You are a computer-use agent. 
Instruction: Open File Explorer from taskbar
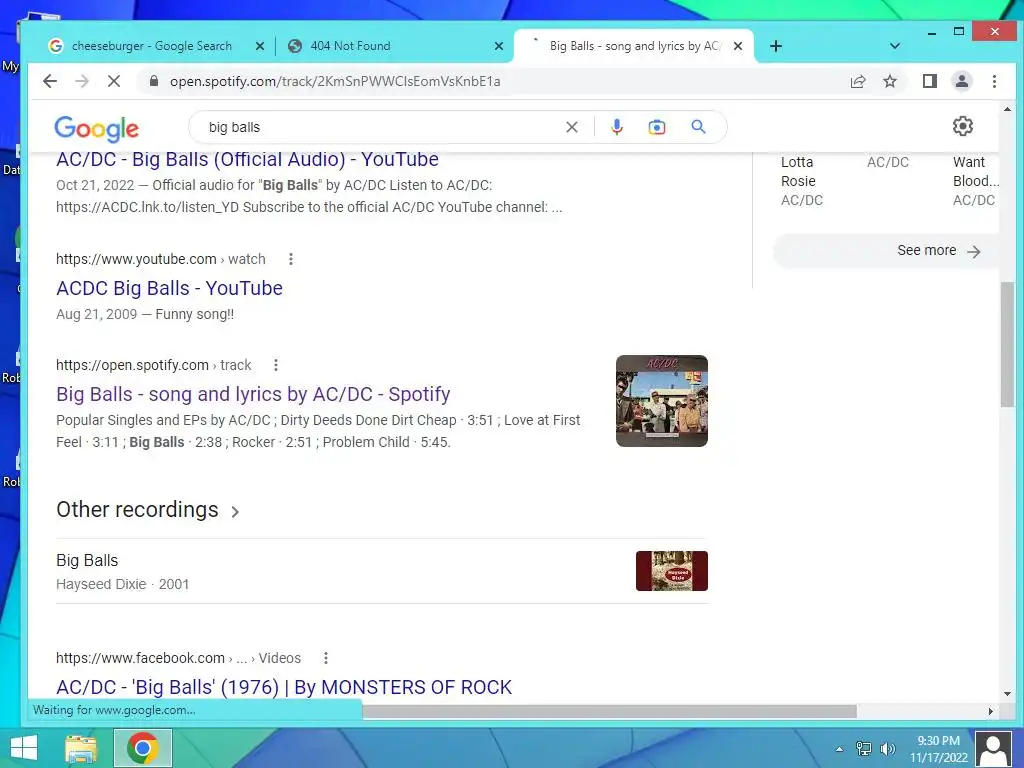click(x=81, y=748)
